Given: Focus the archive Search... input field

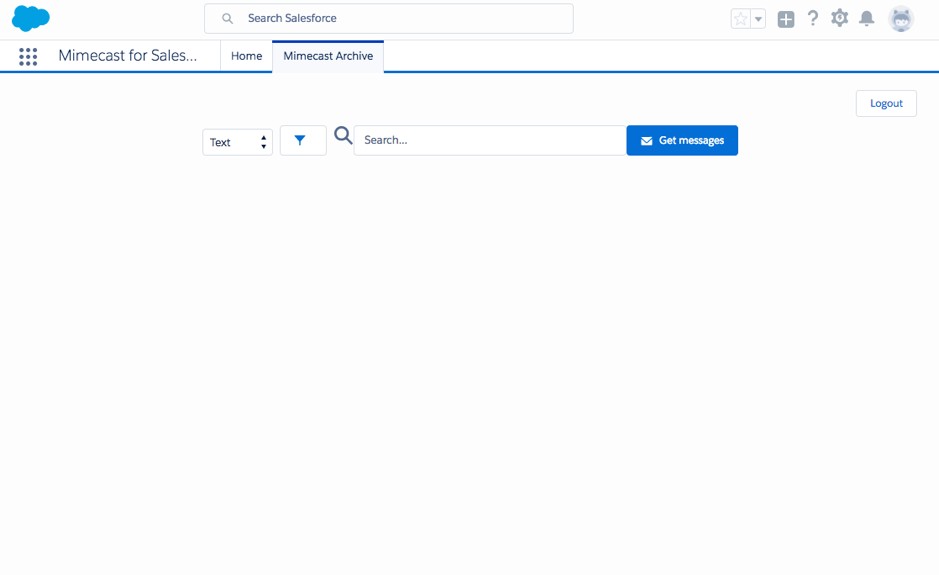Looking at the screenshot, I should [x=490, y=140].
